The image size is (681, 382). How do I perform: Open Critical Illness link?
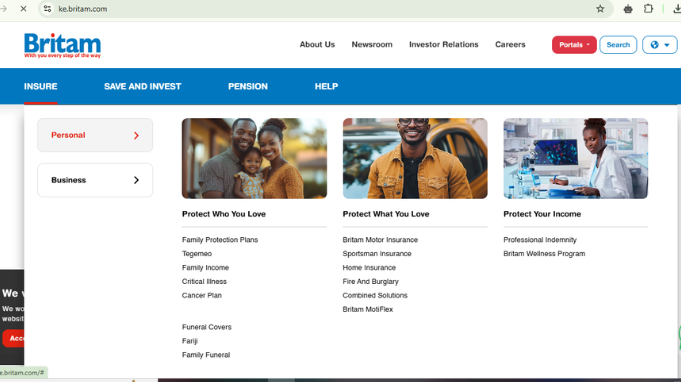point(204,281)
